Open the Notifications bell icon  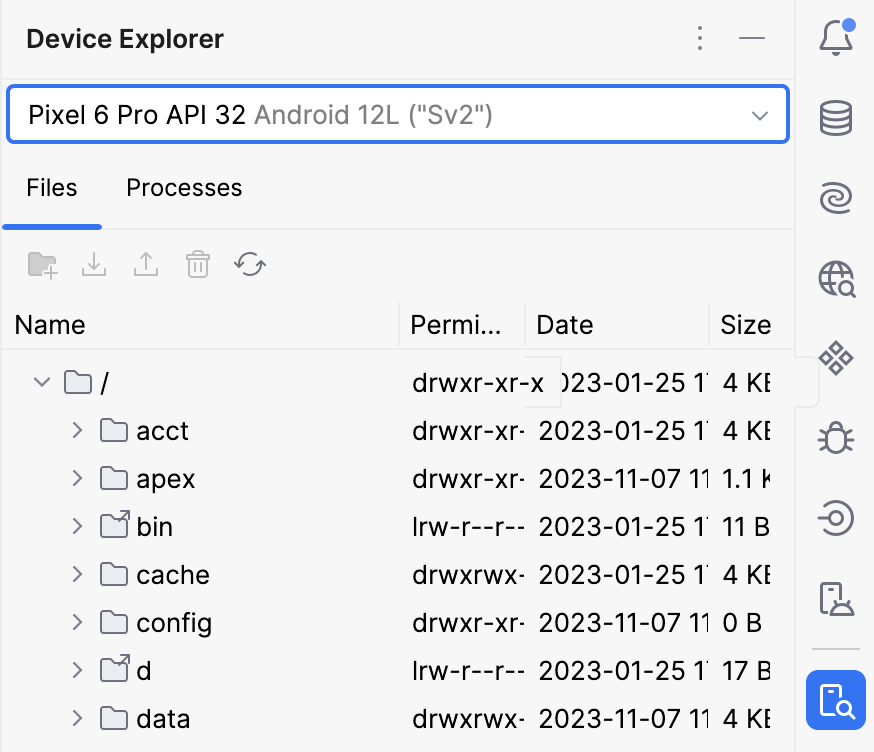[835, 40]
